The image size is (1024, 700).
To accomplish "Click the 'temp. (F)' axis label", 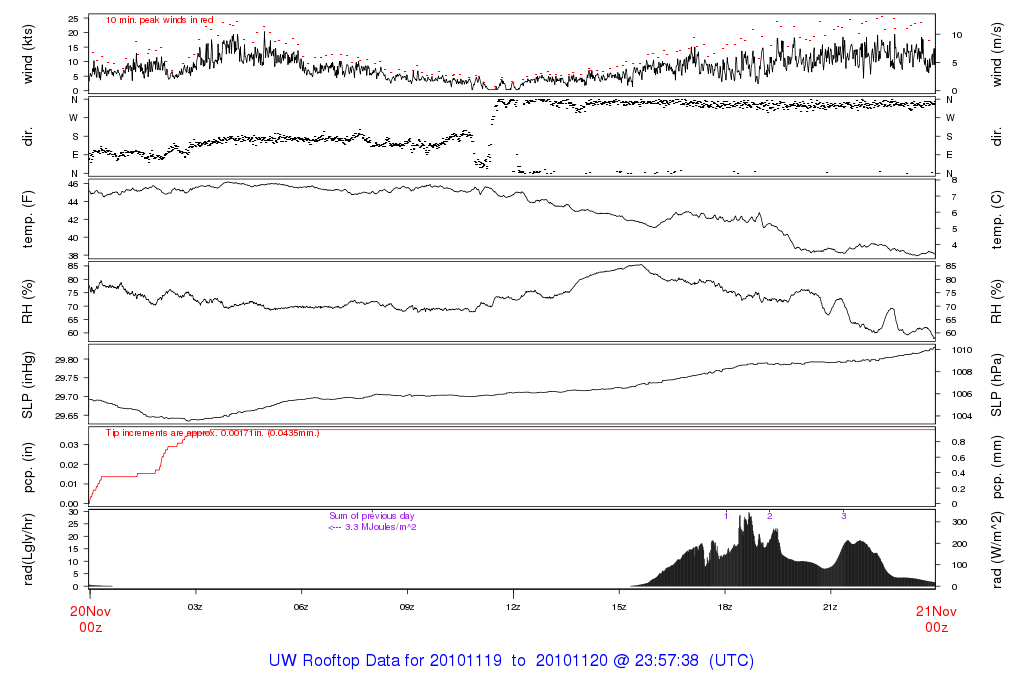I will [x=30, y=218].
